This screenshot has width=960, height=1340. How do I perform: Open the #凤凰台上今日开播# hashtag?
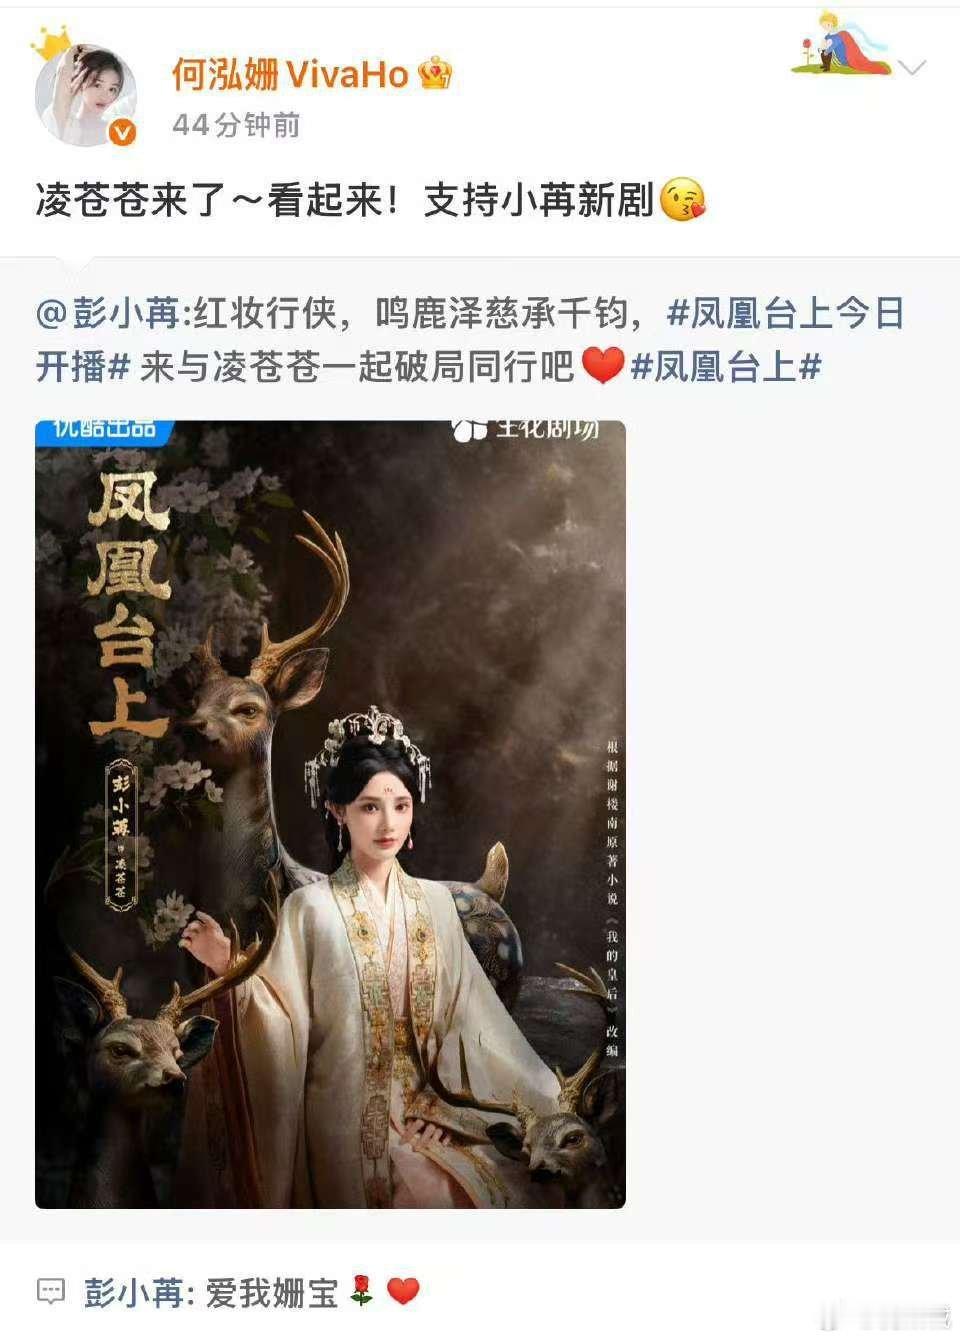coord(470,340)
